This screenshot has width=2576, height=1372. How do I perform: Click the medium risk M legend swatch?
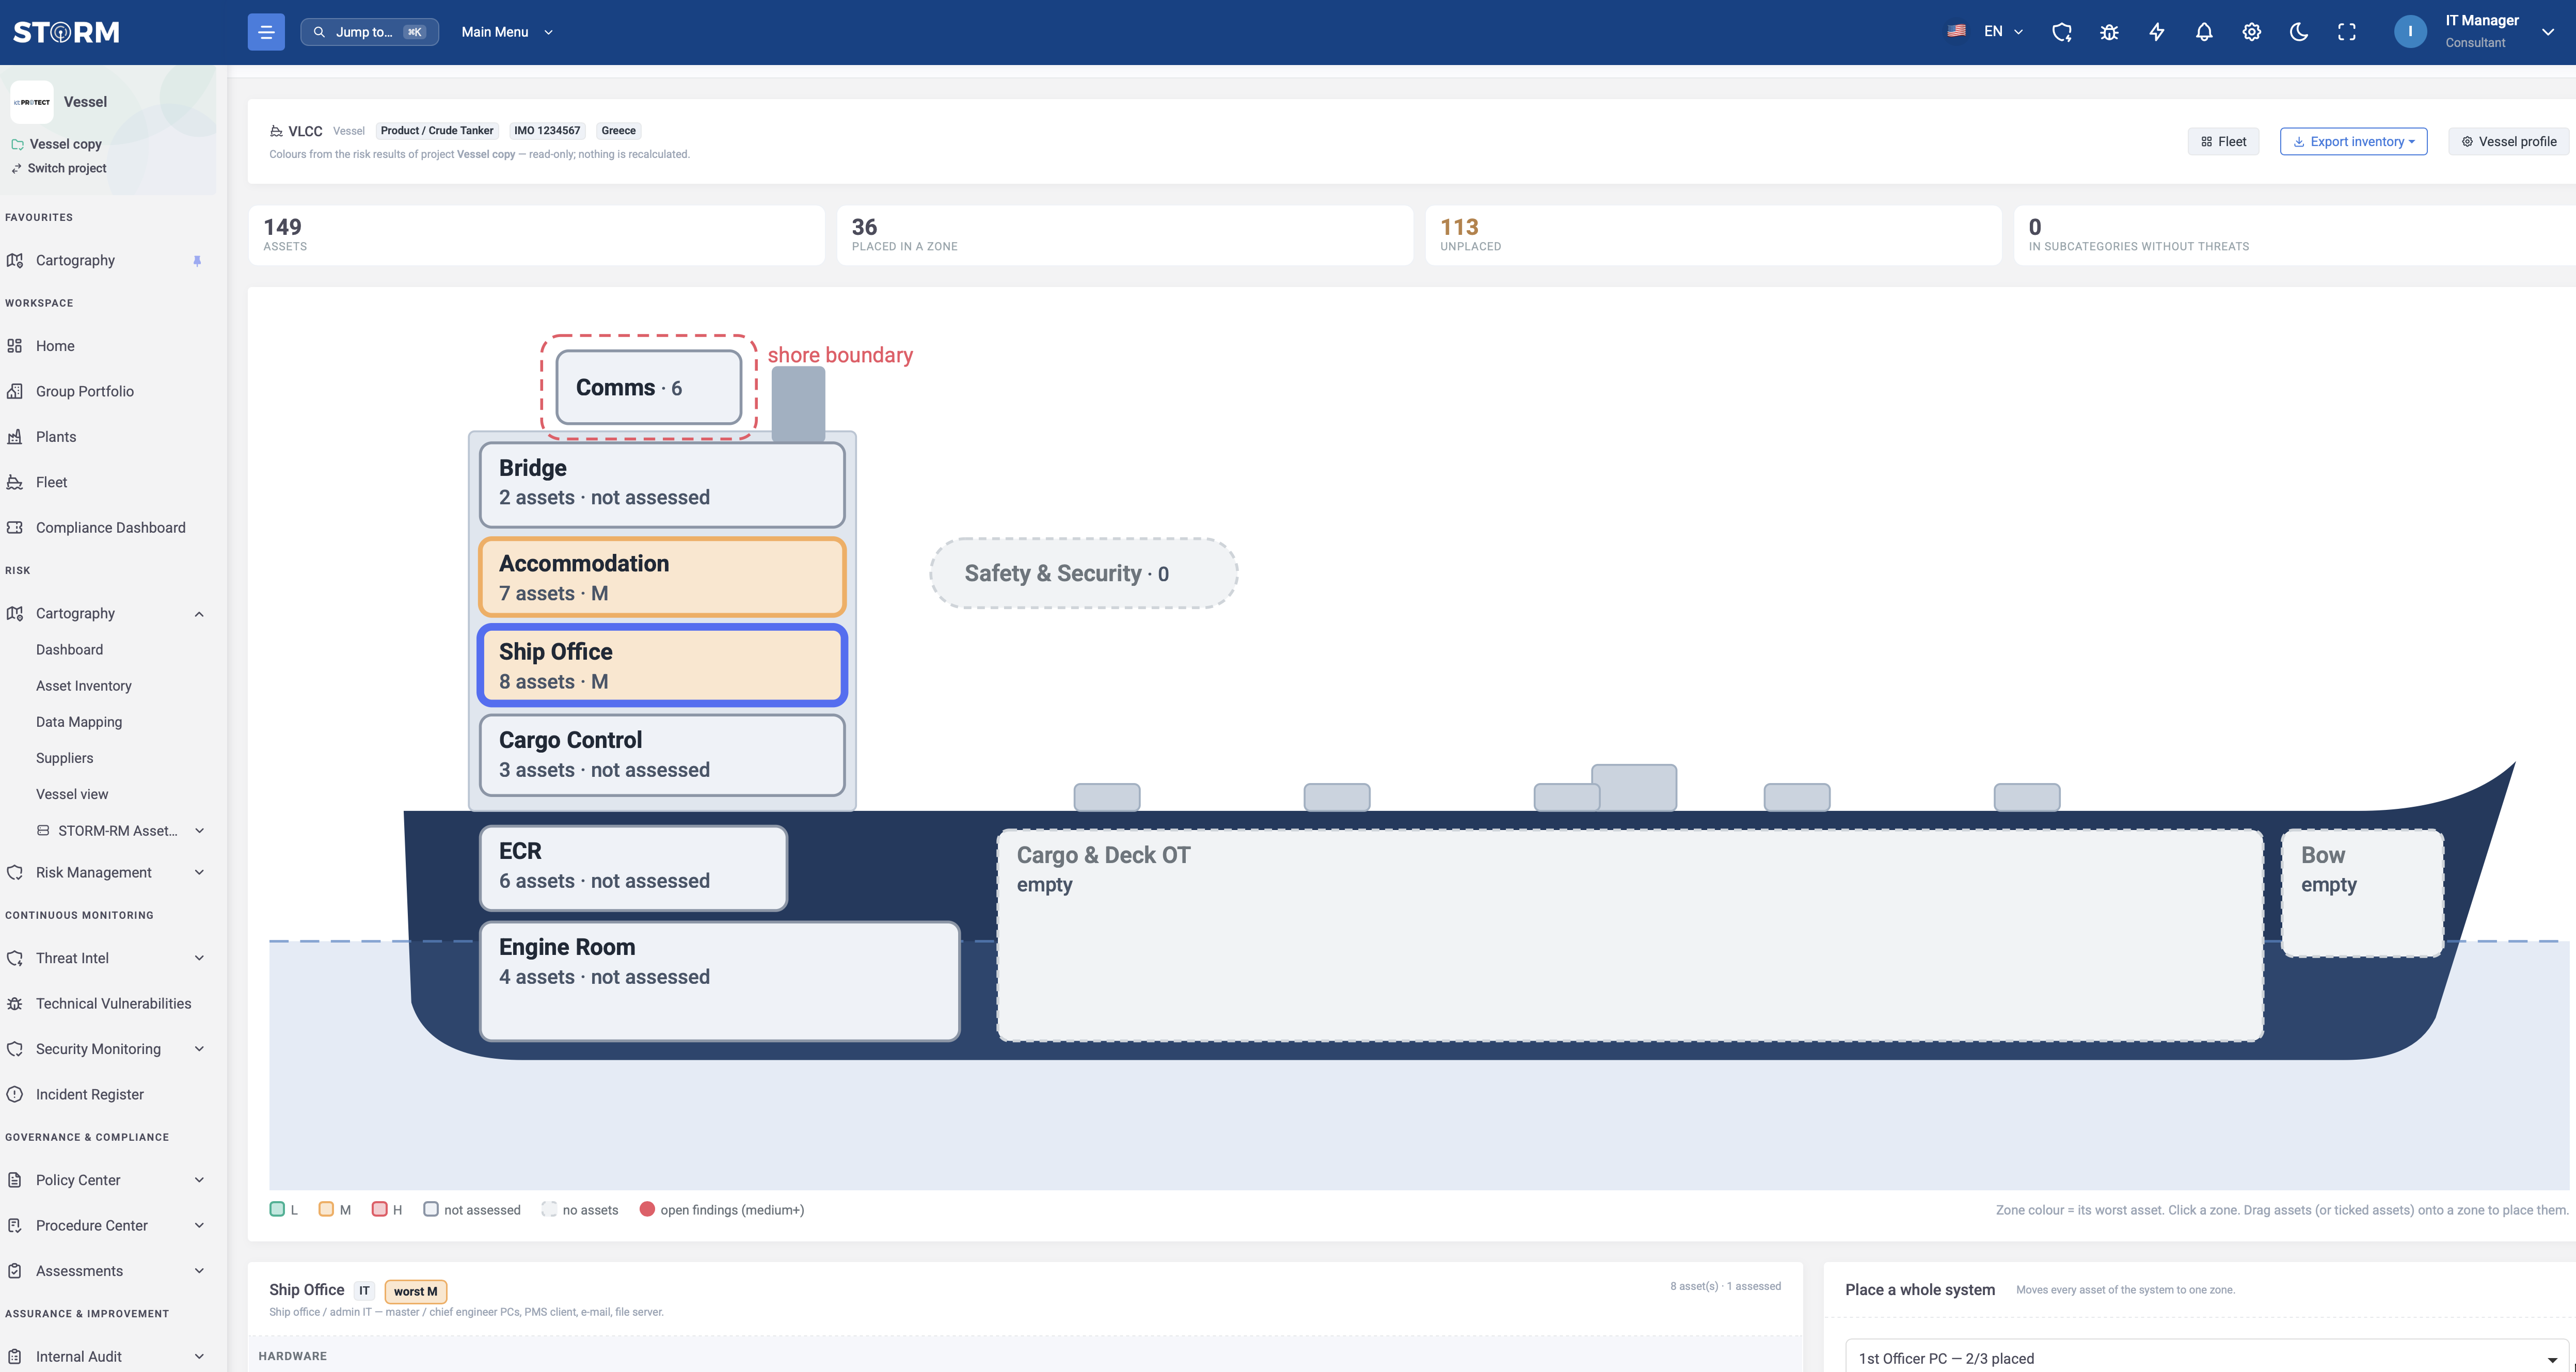[326, 1209]
